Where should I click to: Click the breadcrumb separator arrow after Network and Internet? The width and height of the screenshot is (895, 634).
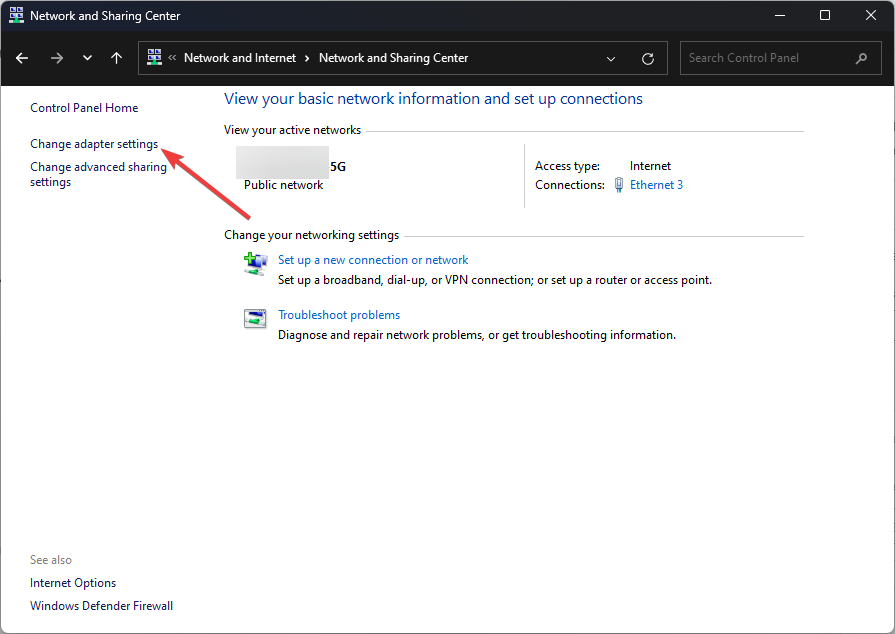[x=307, y=58]
